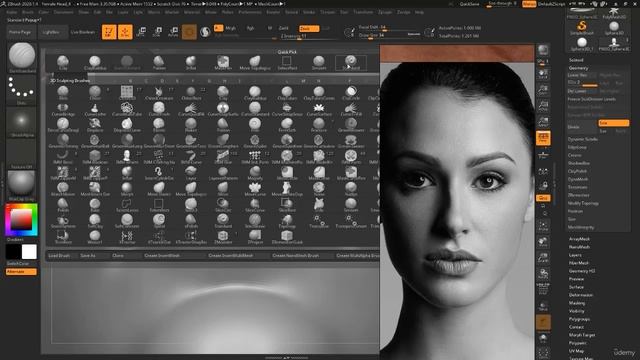The width and height of the screenshot is (640, 360).
Task: Expand the Polygroups subpalette
Action: point(579,319)
